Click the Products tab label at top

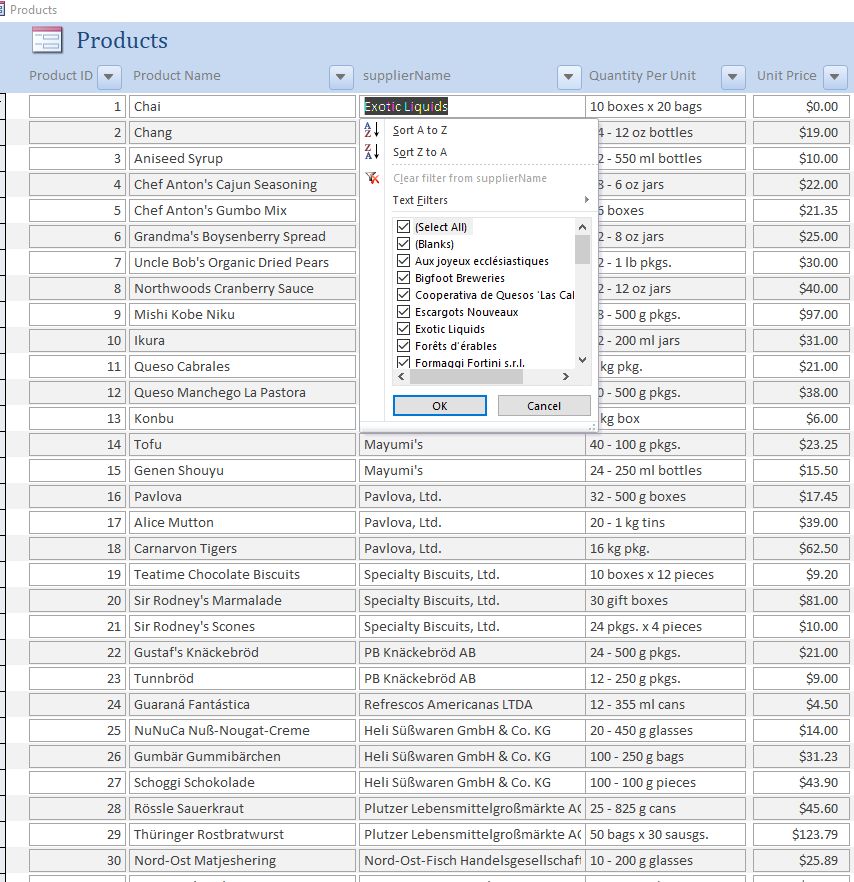[x=33, y=10]
